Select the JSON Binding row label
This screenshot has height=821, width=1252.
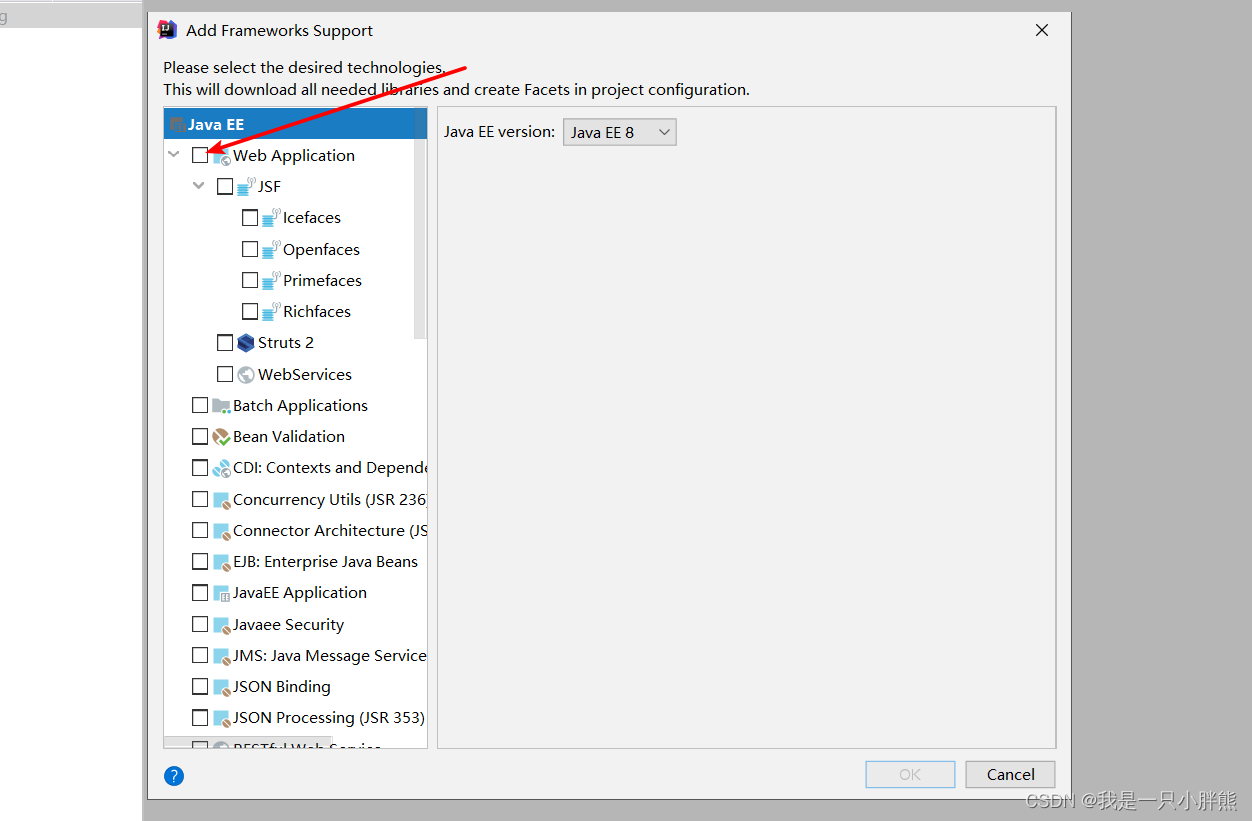point(282,686)
